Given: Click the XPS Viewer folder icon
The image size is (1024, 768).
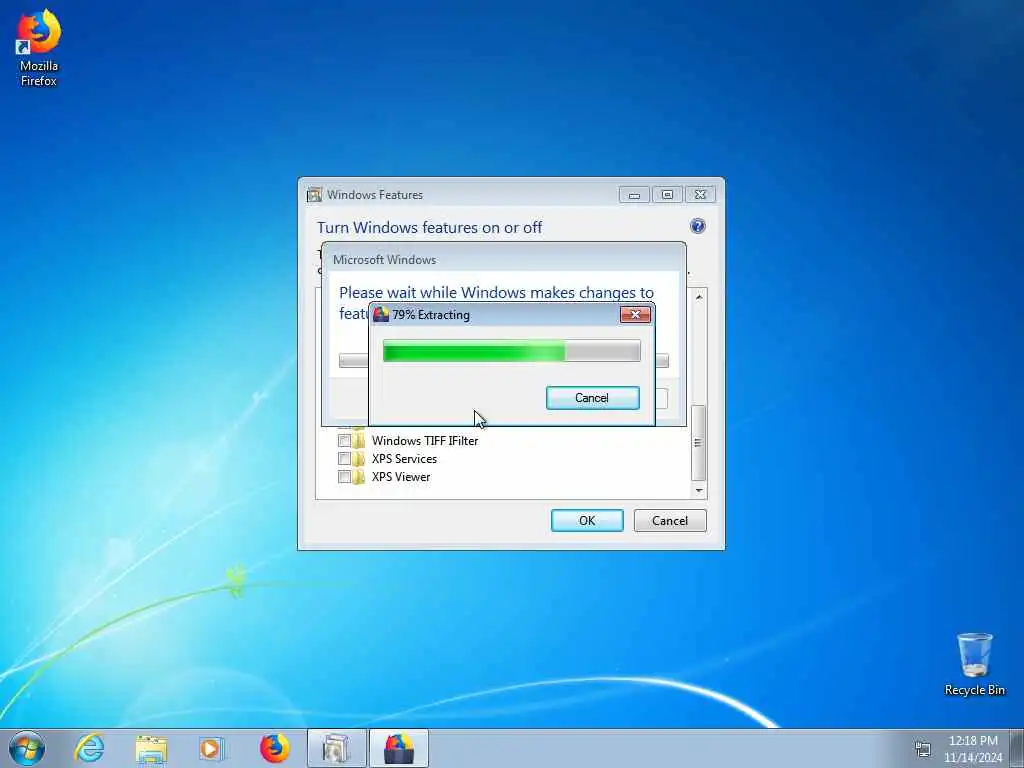Looking at the screenshot, I should tap(359, 477).
